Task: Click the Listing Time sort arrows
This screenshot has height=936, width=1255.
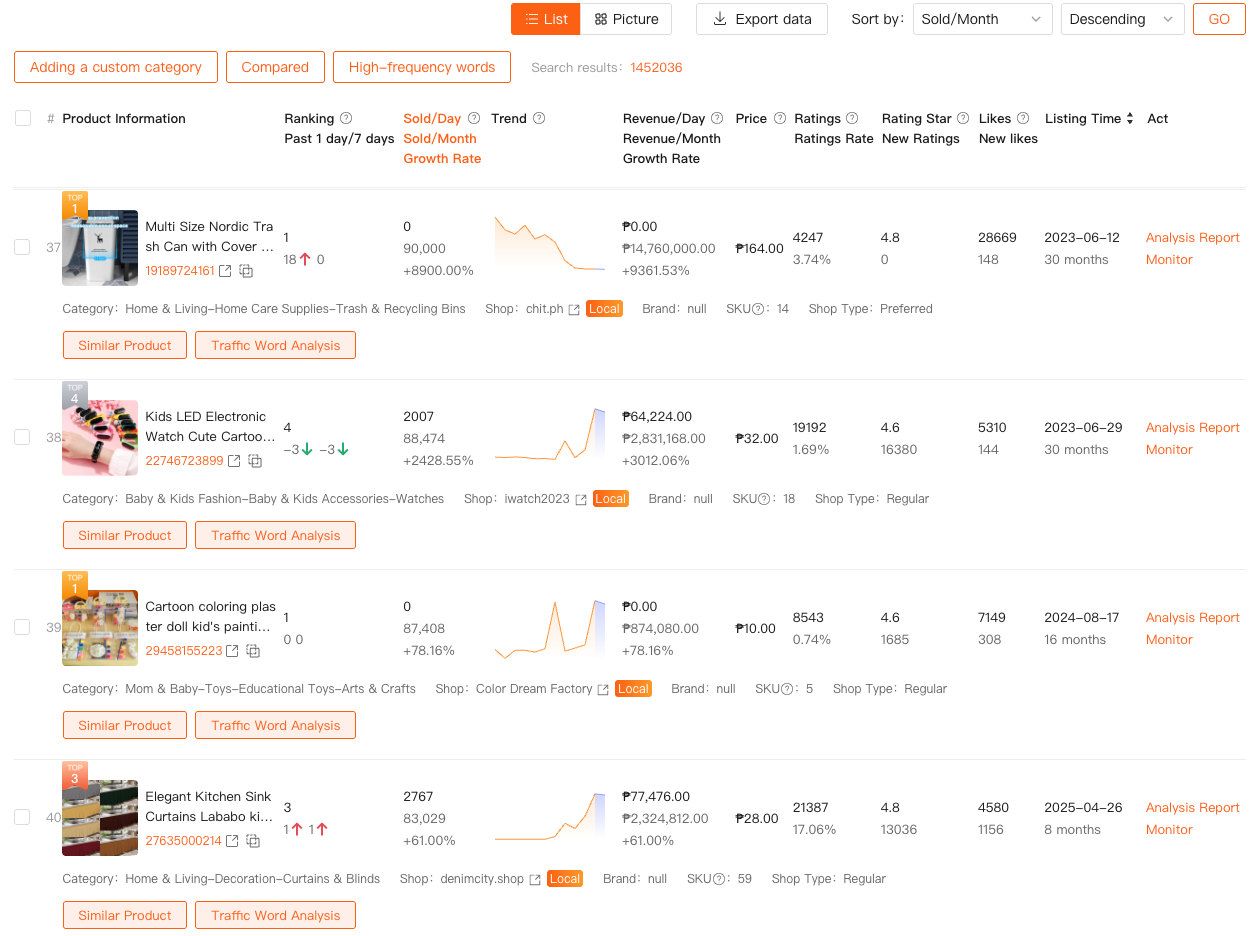Action: point(1130,118)
